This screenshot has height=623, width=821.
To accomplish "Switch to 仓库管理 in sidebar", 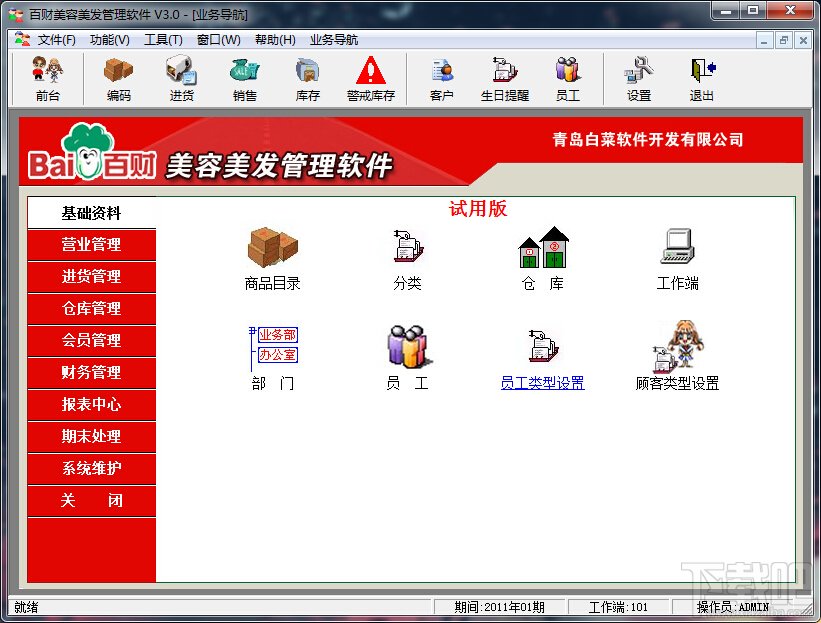I will pyautogui.click(x=92, y=308).
